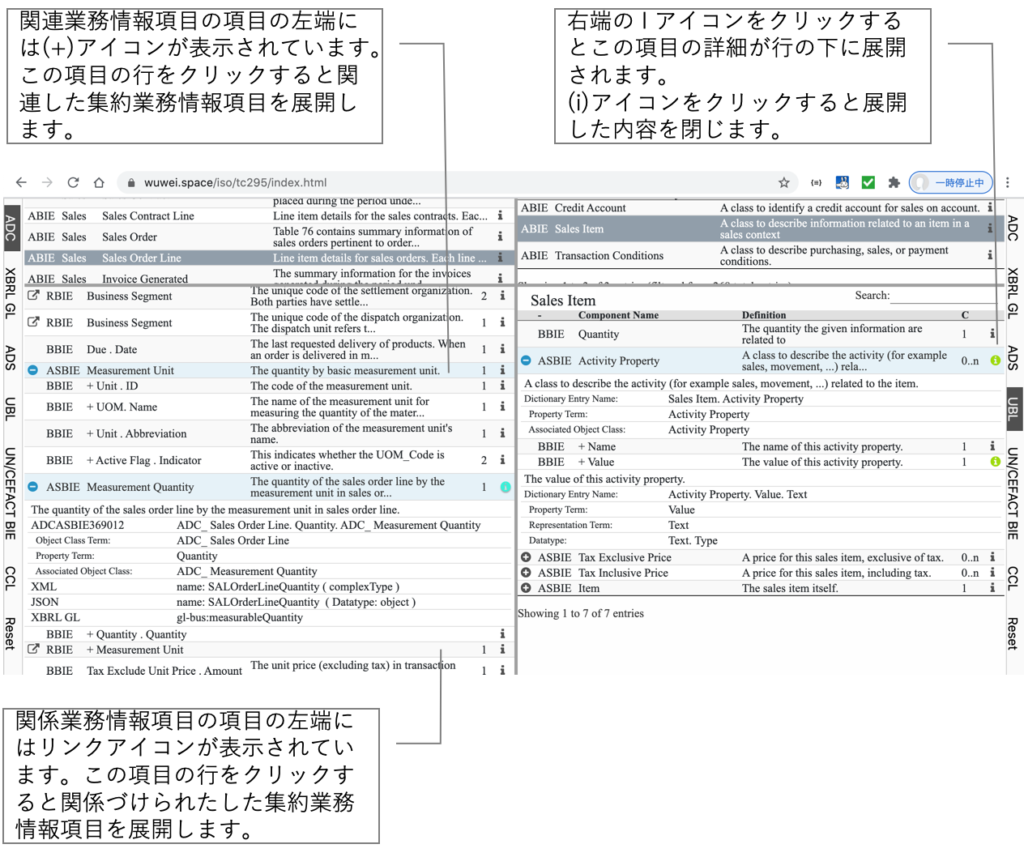Go back with the browser back arrow
Screen dimensions: 1024x857
pyautogui.click(x=21, y=182)
